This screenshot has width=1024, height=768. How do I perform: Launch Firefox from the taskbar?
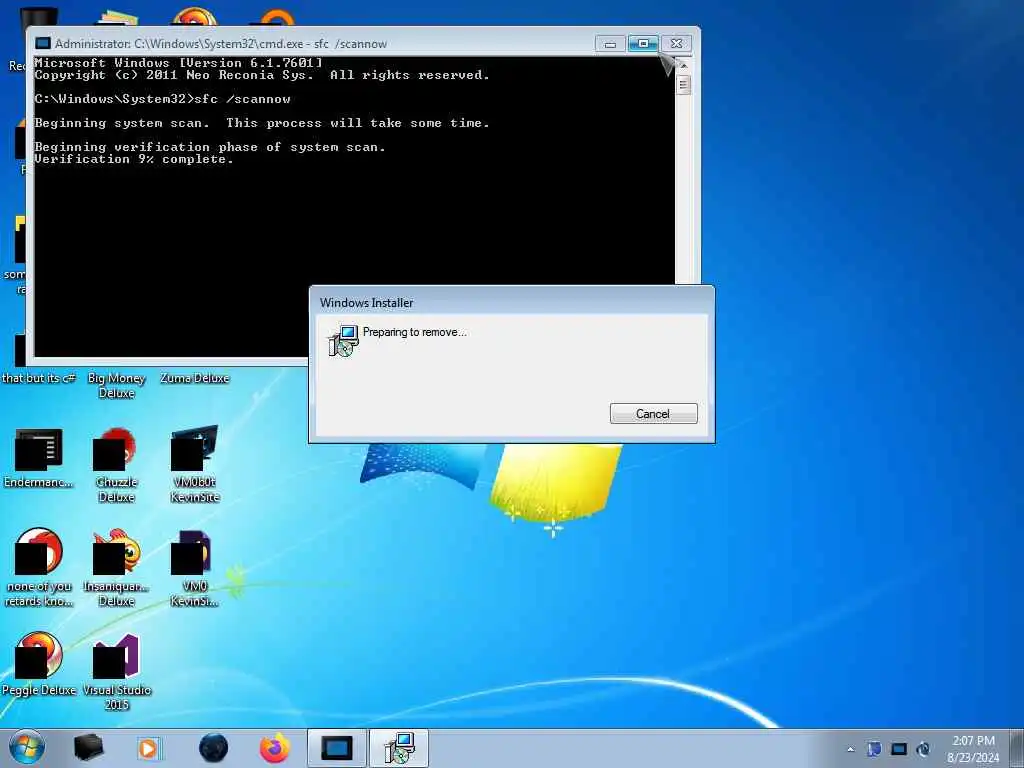click(275, 748)
